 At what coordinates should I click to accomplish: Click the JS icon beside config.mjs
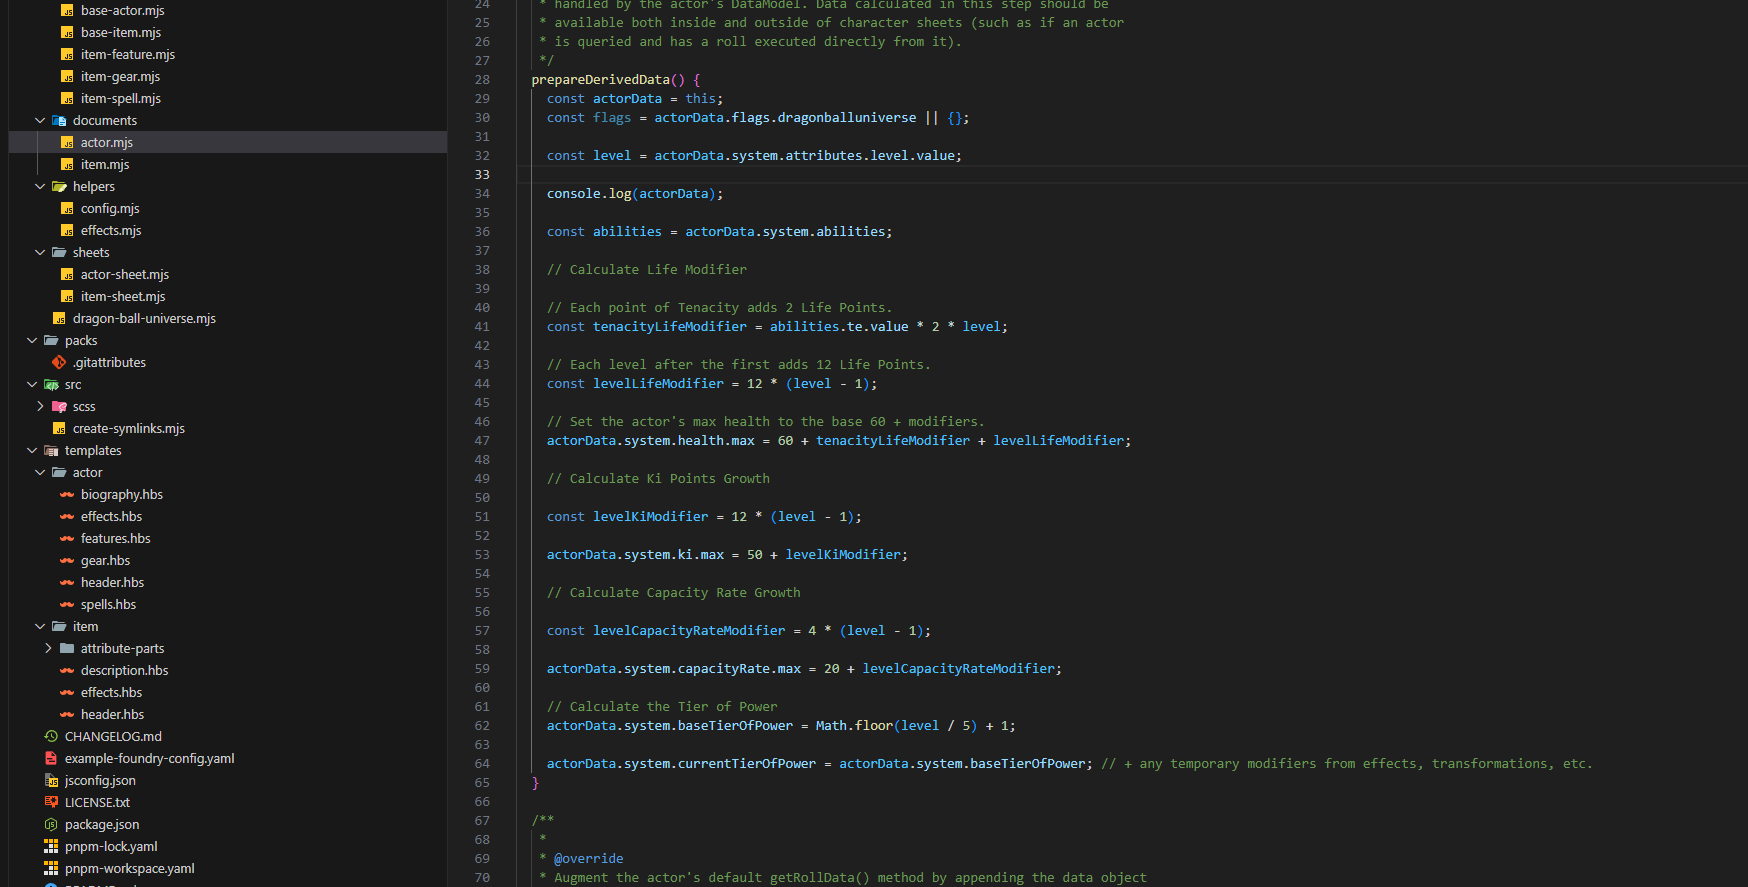pos(67,208)
